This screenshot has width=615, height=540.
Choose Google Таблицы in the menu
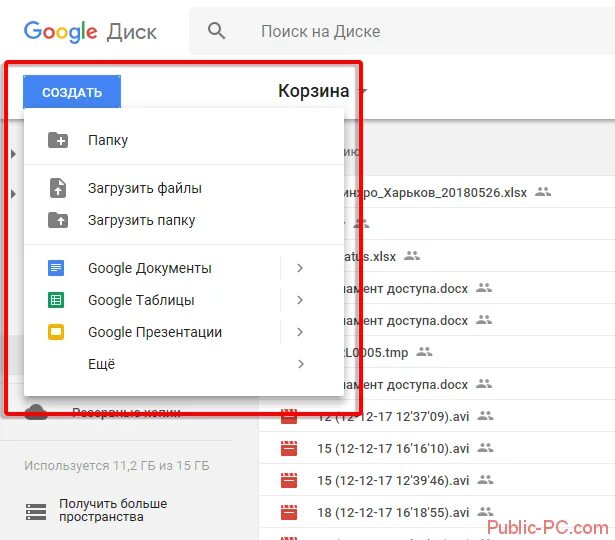coord(152,300)
